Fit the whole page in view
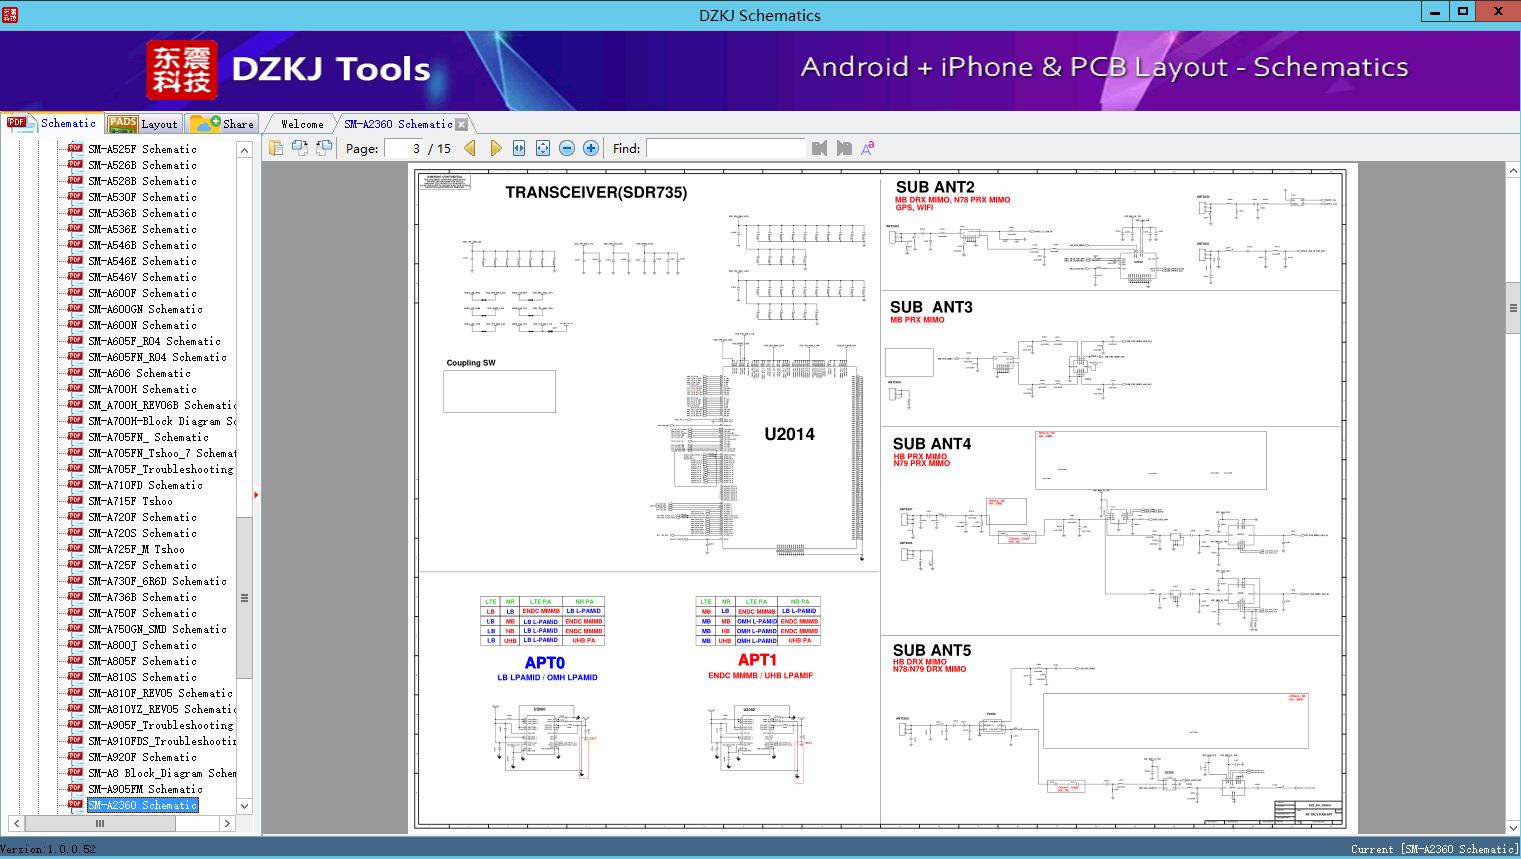Screen dimensions: 1521x859 543,148
